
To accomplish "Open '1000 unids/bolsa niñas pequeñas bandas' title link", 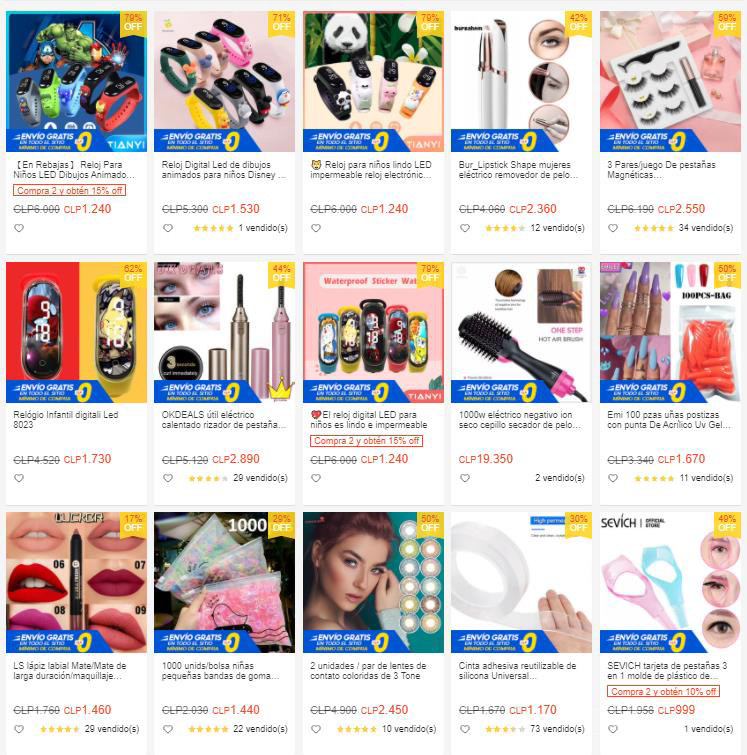I will pos(220,671).
